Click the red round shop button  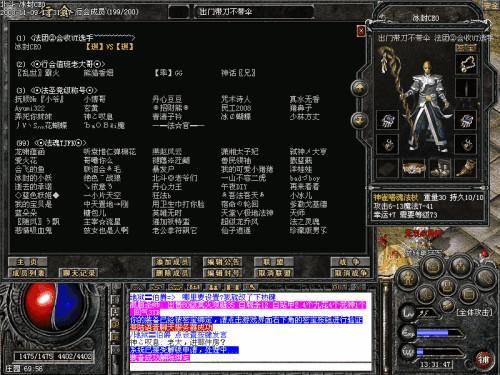[483, 360]
